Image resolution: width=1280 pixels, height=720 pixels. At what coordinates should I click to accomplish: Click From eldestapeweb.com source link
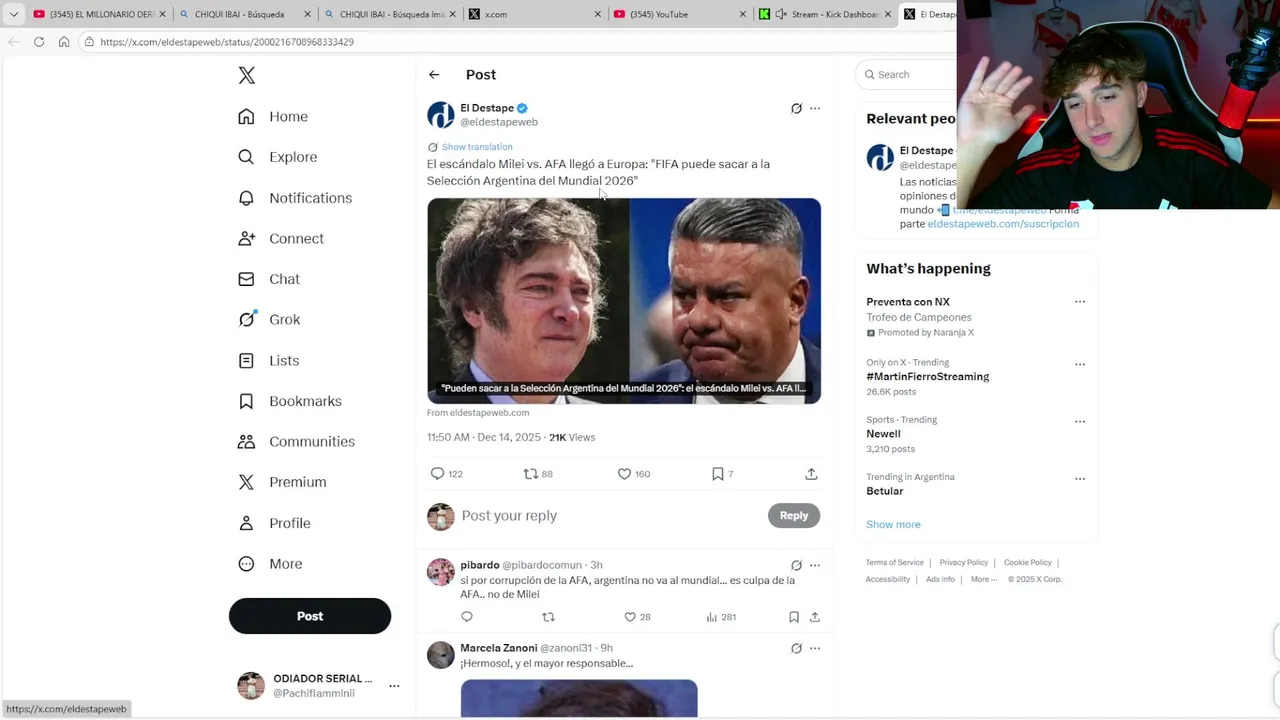478,412
